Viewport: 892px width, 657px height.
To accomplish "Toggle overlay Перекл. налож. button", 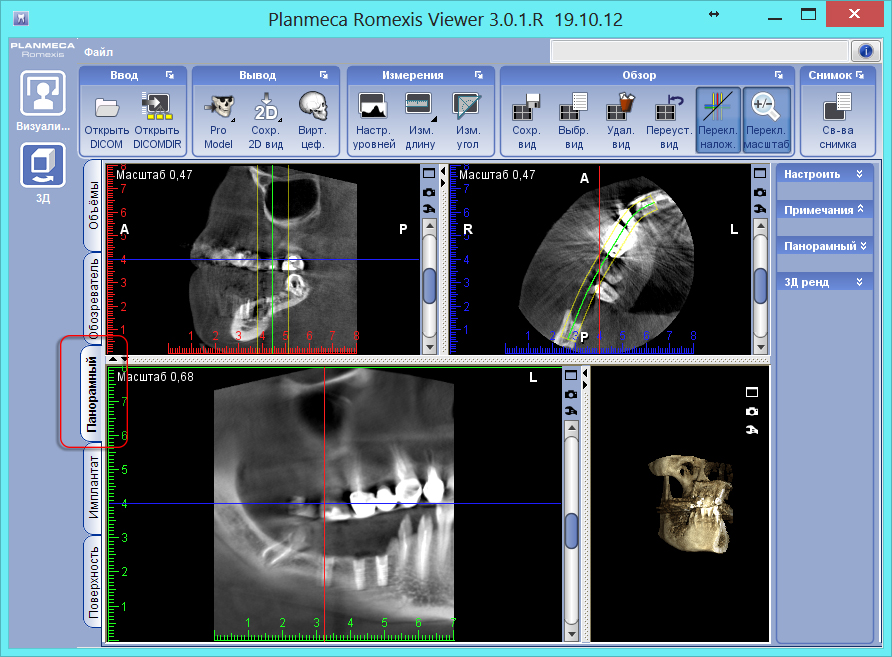I will point(718,120).
